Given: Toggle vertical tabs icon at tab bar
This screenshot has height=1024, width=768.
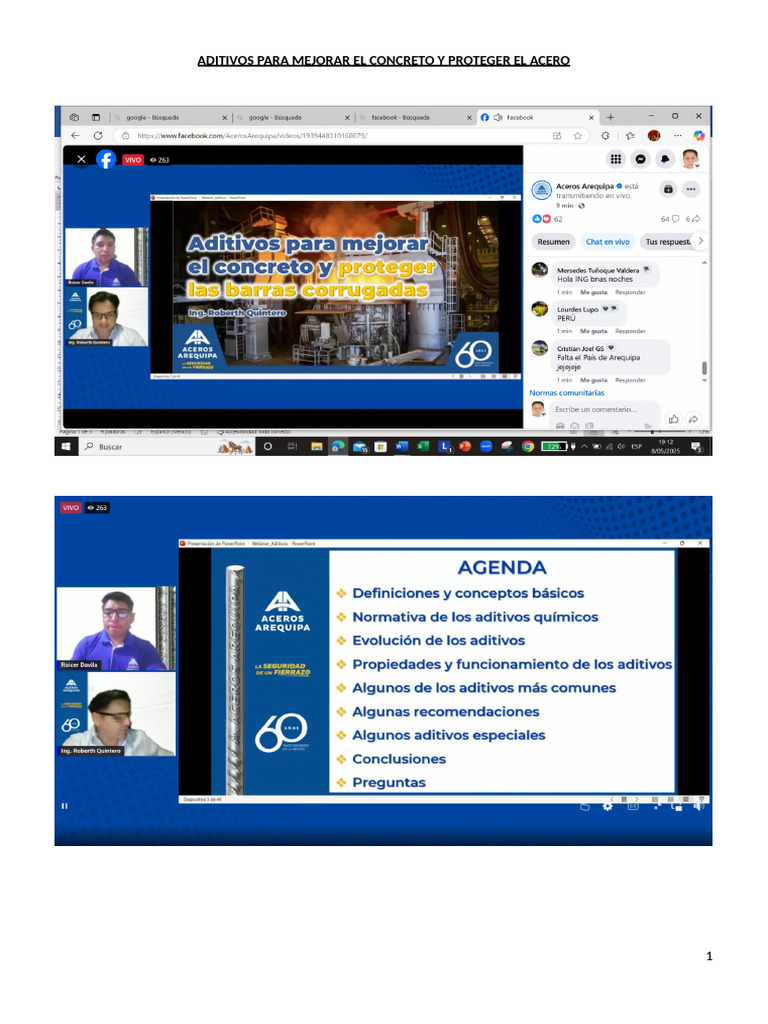Looking at the screenshot, I should [96, 118].
